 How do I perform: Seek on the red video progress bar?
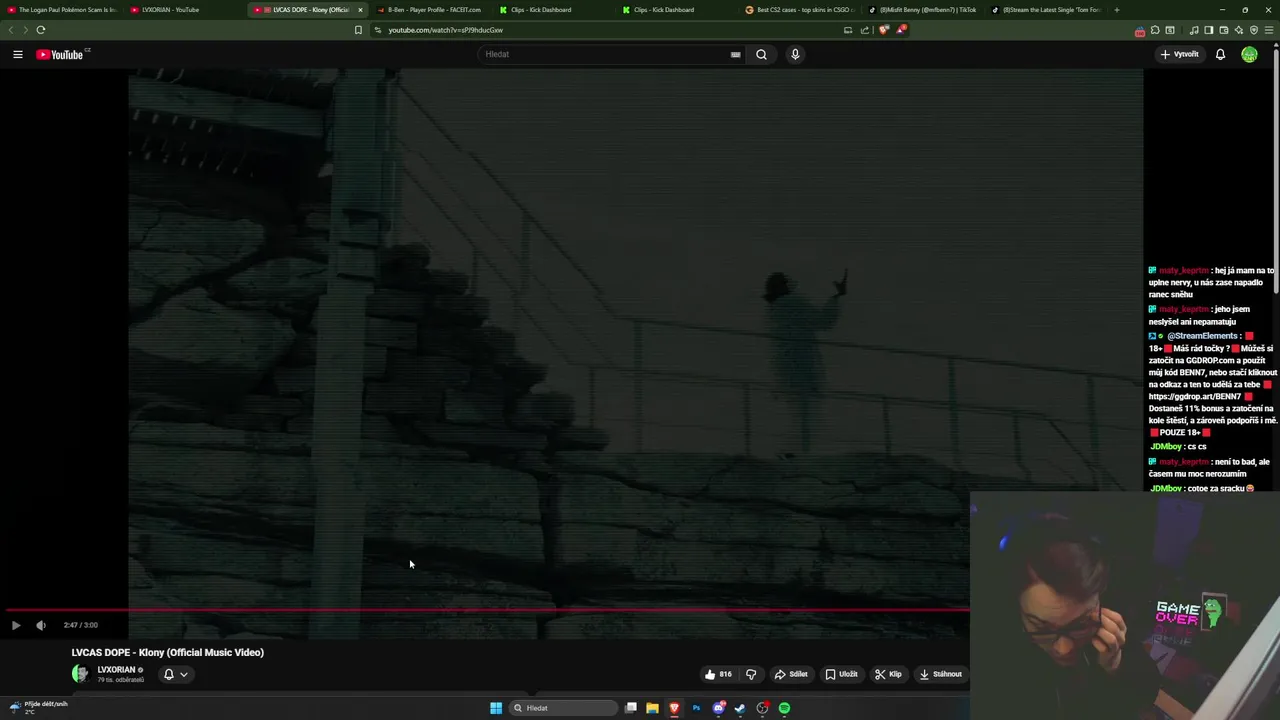pyautogui.click(x=488, y=609)
